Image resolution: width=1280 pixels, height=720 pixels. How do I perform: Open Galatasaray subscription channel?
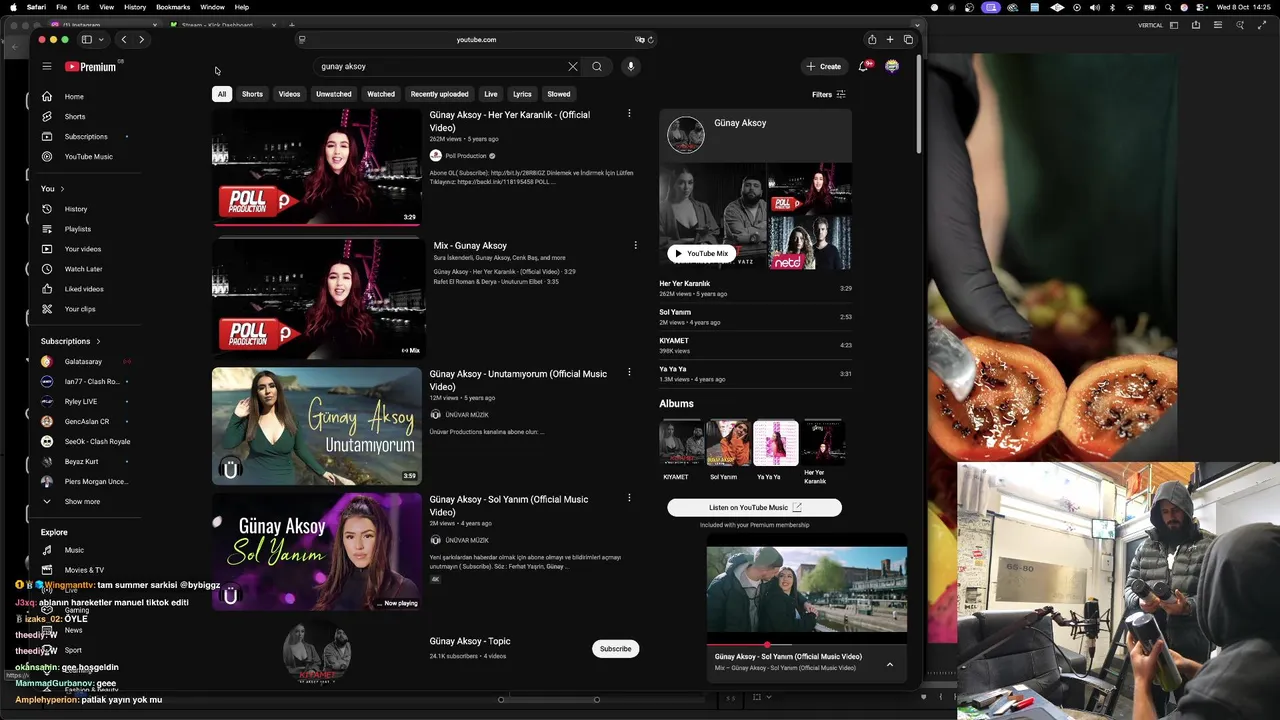(85, 362)
